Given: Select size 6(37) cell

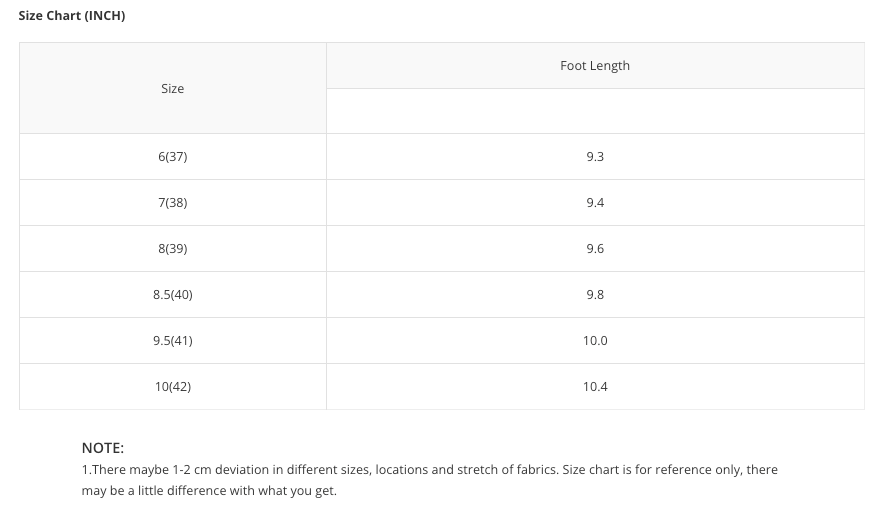Looking at the screenshot, I should click(172, 157).
